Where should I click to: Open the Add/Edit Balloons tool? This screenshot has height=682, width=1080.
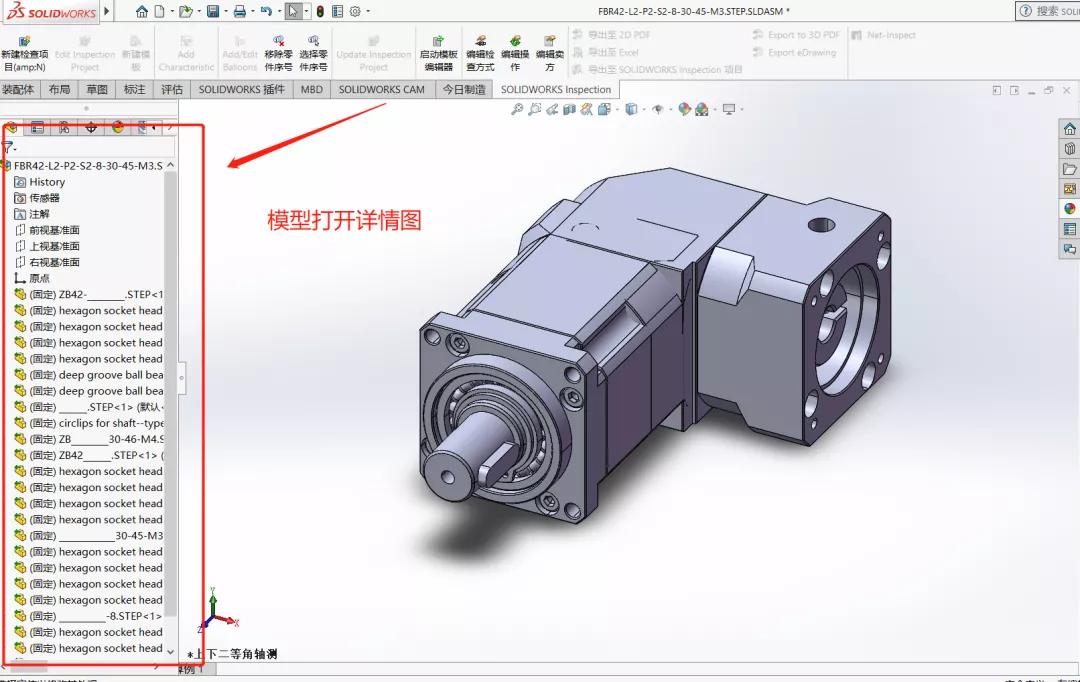240,52
